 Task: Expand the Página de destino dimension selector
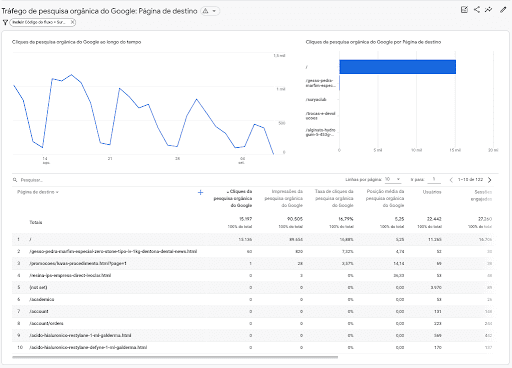[x=38, y=192]
